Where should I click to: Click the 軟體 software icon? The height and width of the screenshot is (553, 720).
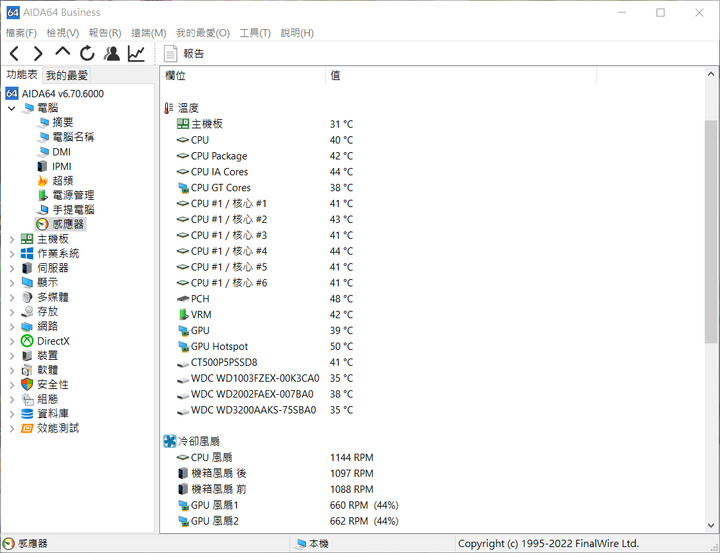tap(27, 370)
